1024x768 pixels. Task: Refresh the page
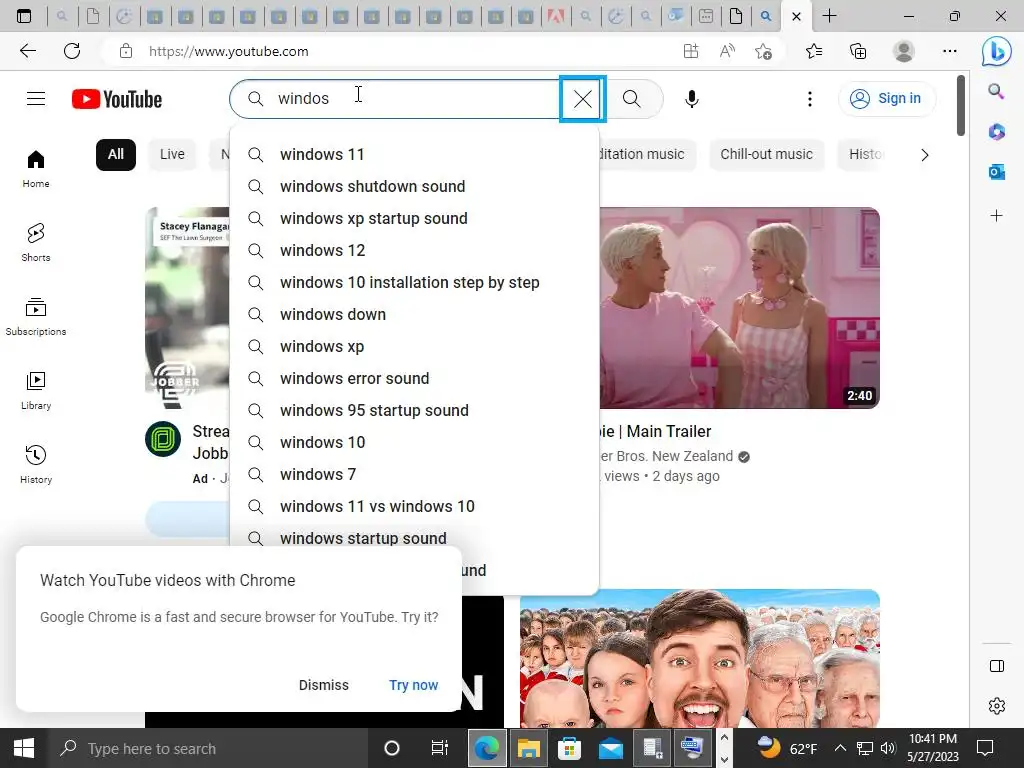(72, 51)
